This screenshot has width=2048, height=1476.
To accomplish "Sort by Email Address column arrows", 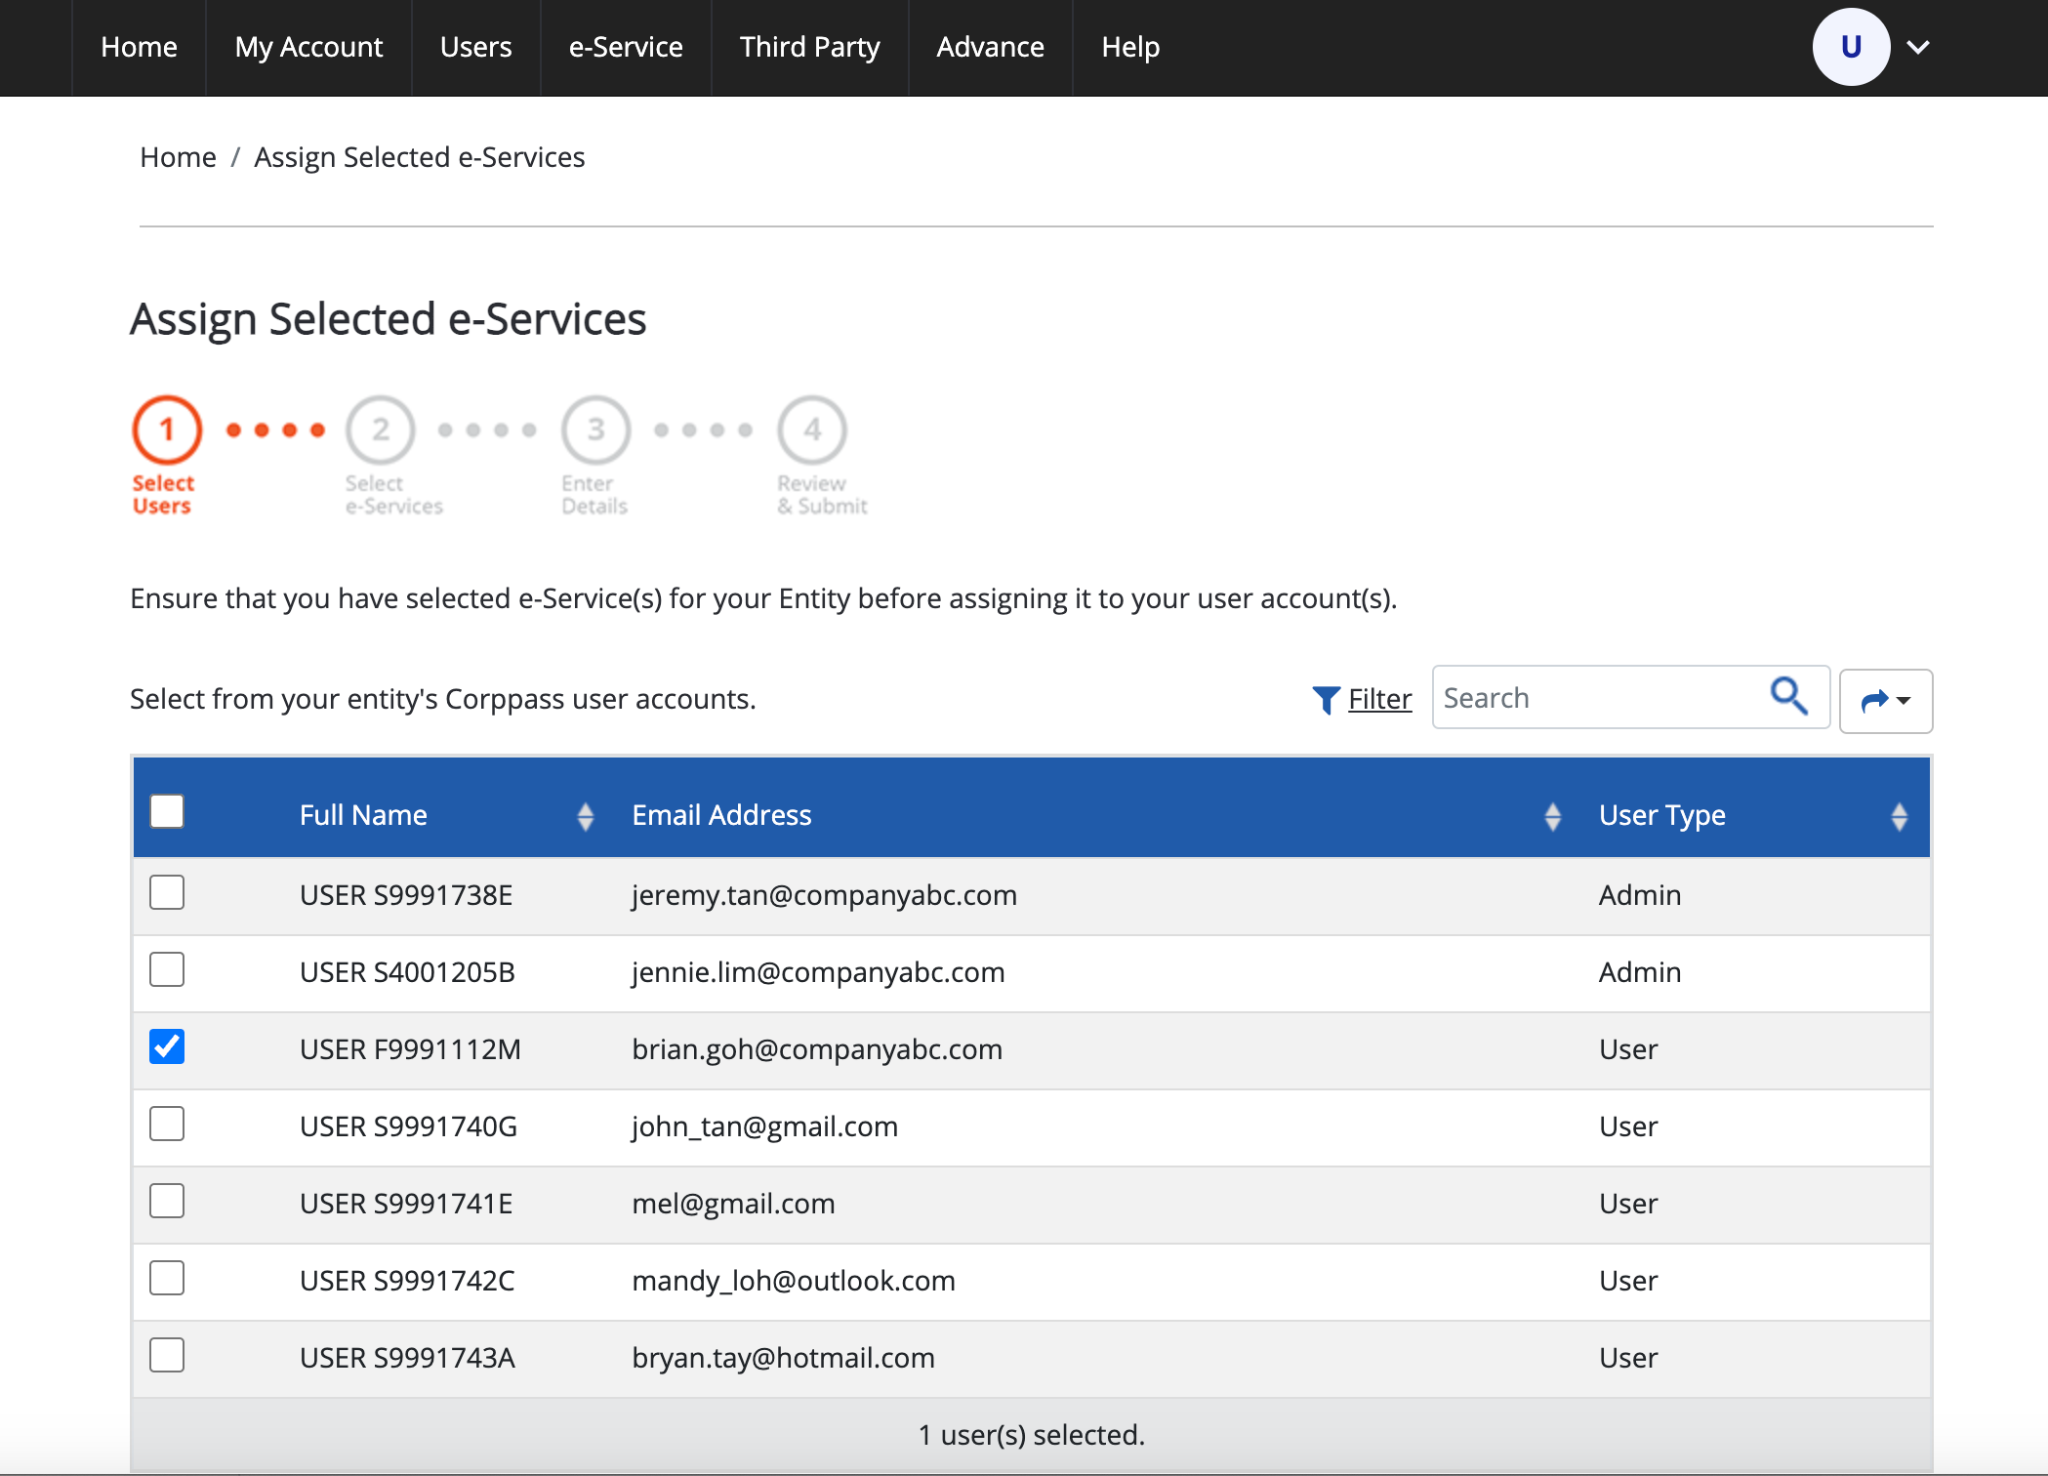I will (x=1552, y=816).
